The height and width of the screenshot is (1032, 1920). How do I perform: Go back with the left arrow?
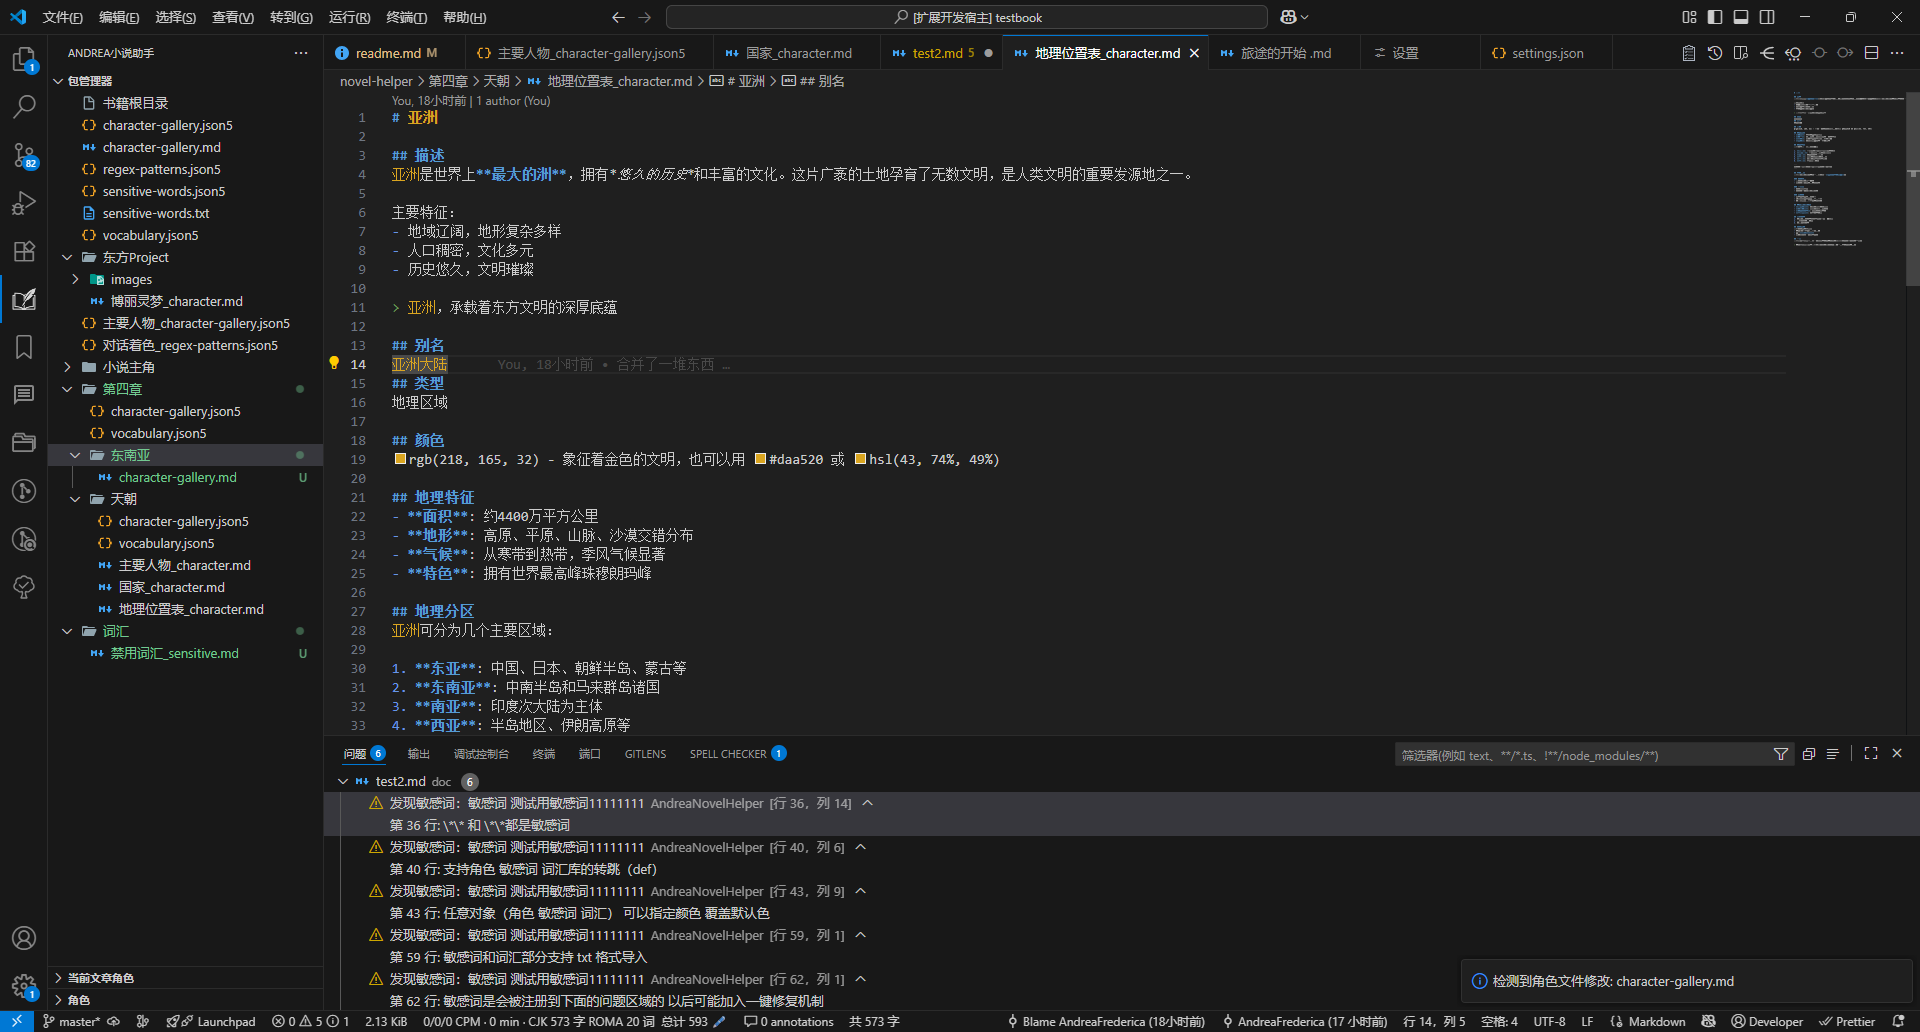point(618,17)
